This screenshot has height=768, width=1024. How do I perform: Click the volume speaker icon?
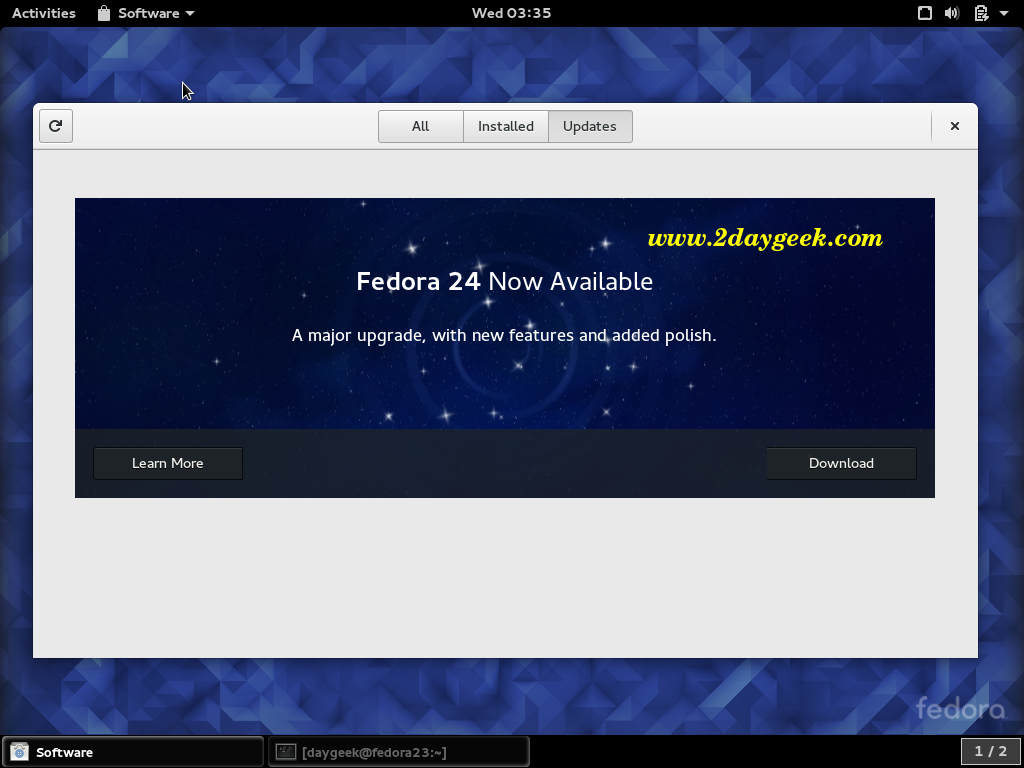(952, 13)
